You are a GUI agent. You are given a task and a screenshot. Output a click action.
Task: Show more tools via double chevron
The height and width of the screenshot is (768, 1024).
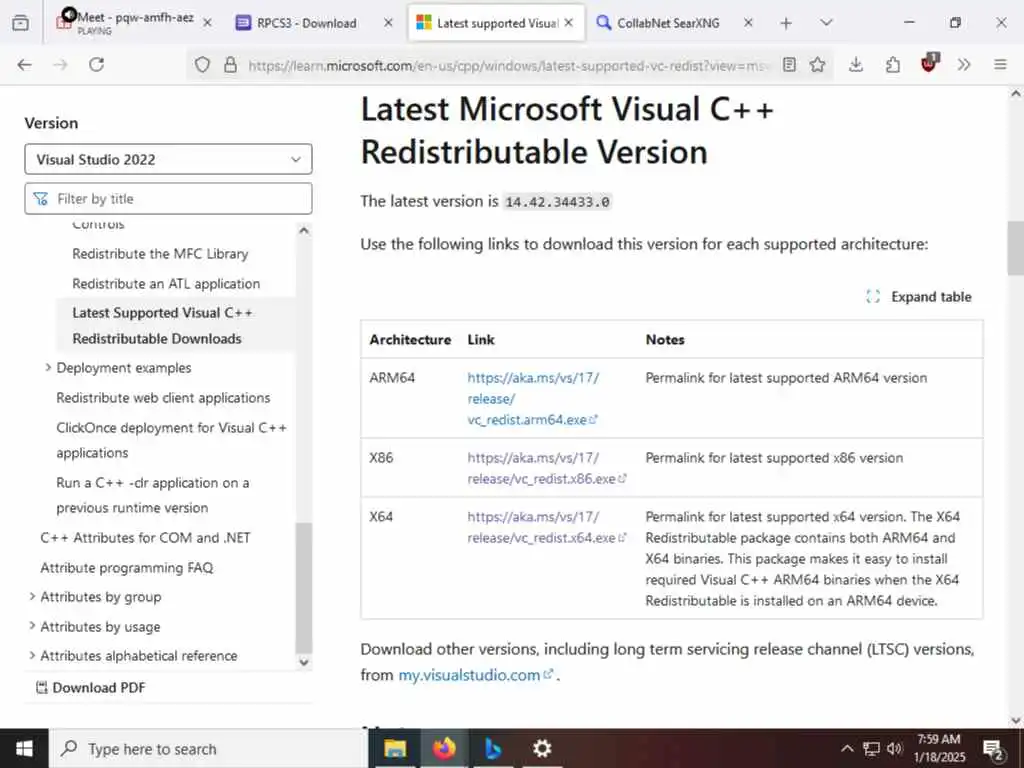point(964,65)
